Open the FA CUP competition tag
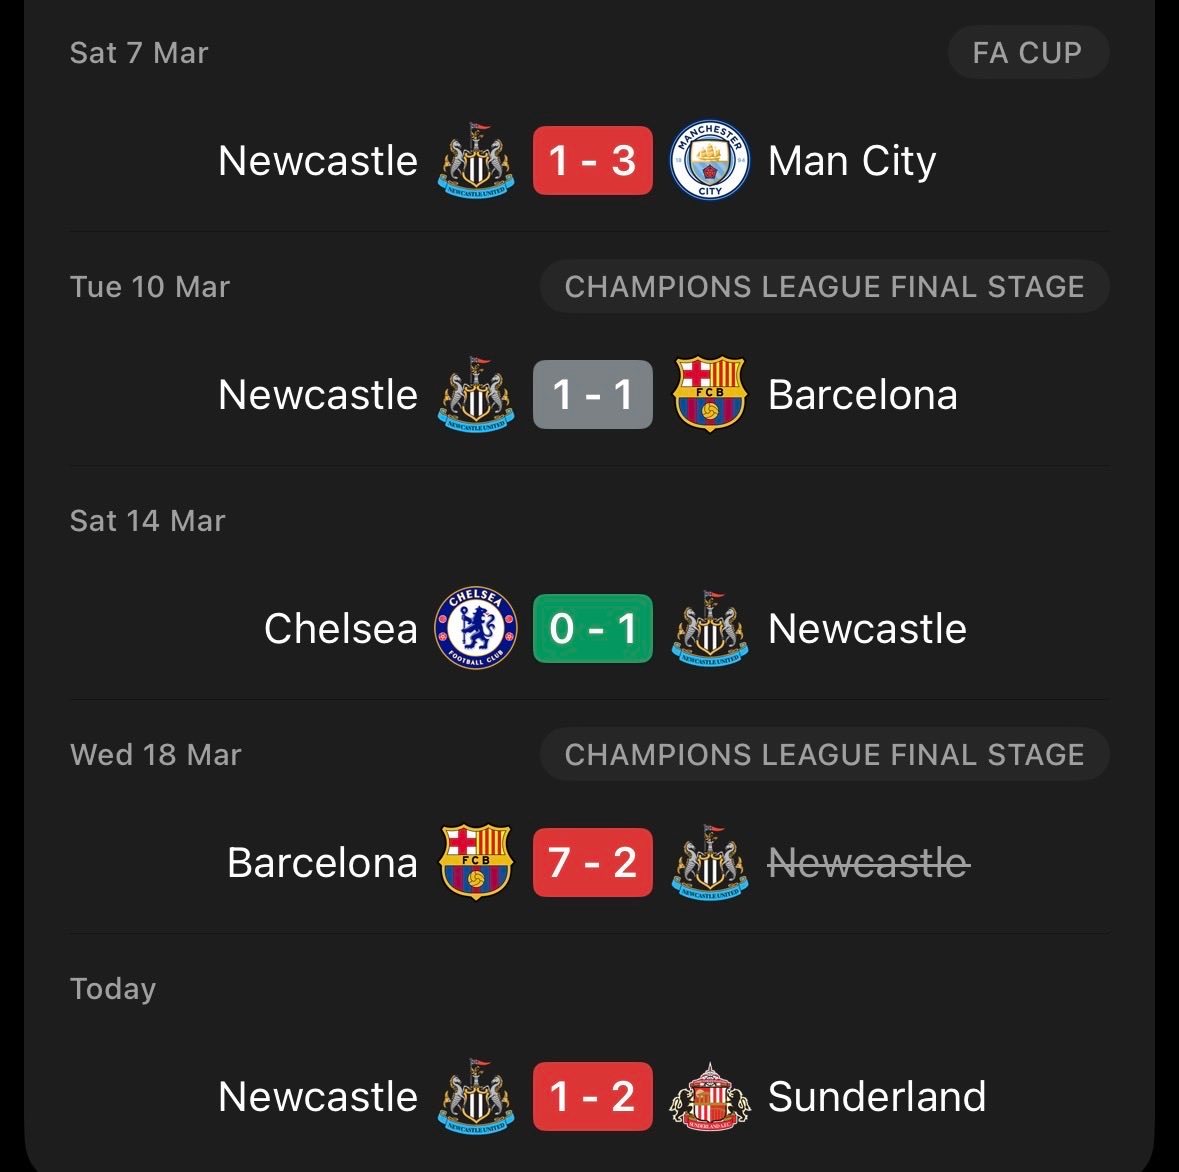The width and height of the screenshot is (1179, 1172). coord(1027,53)
